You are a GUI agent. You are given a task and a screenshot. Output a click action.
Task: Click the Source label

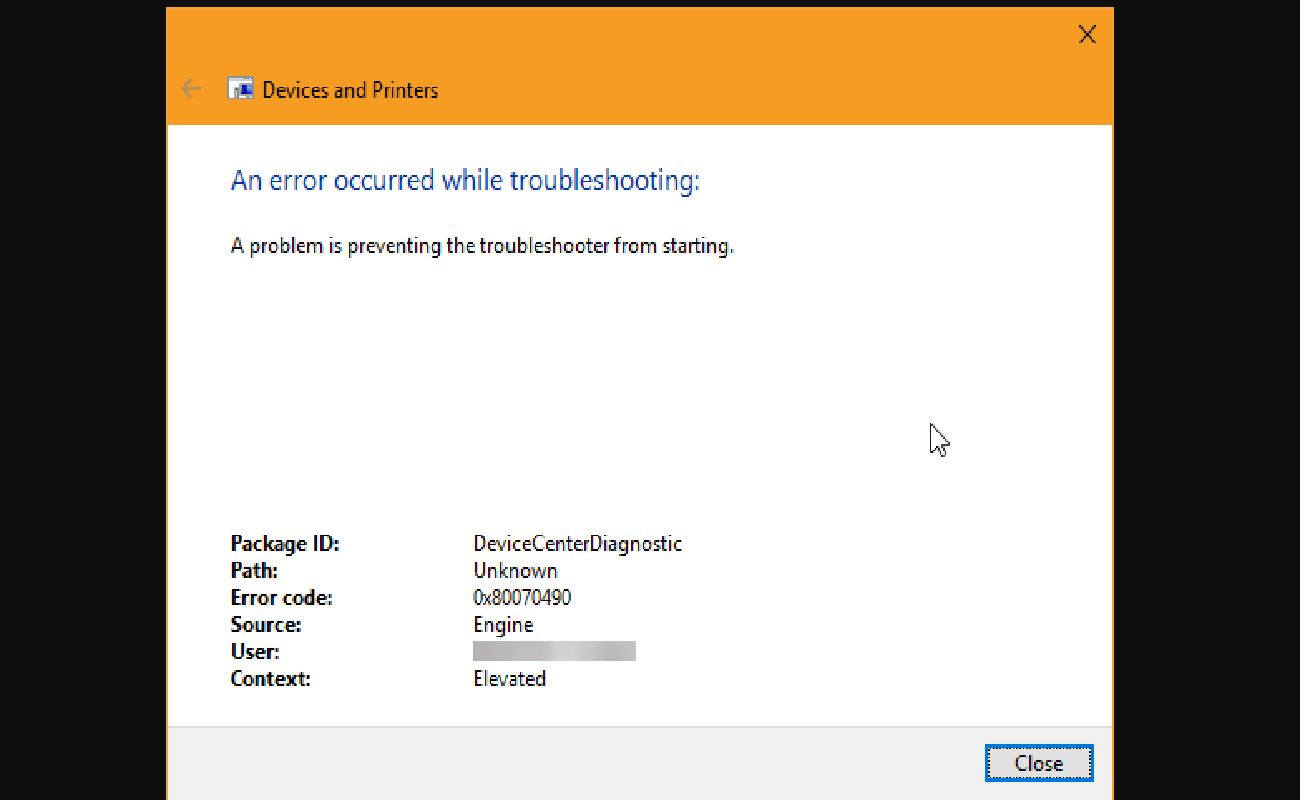(266, 624)
